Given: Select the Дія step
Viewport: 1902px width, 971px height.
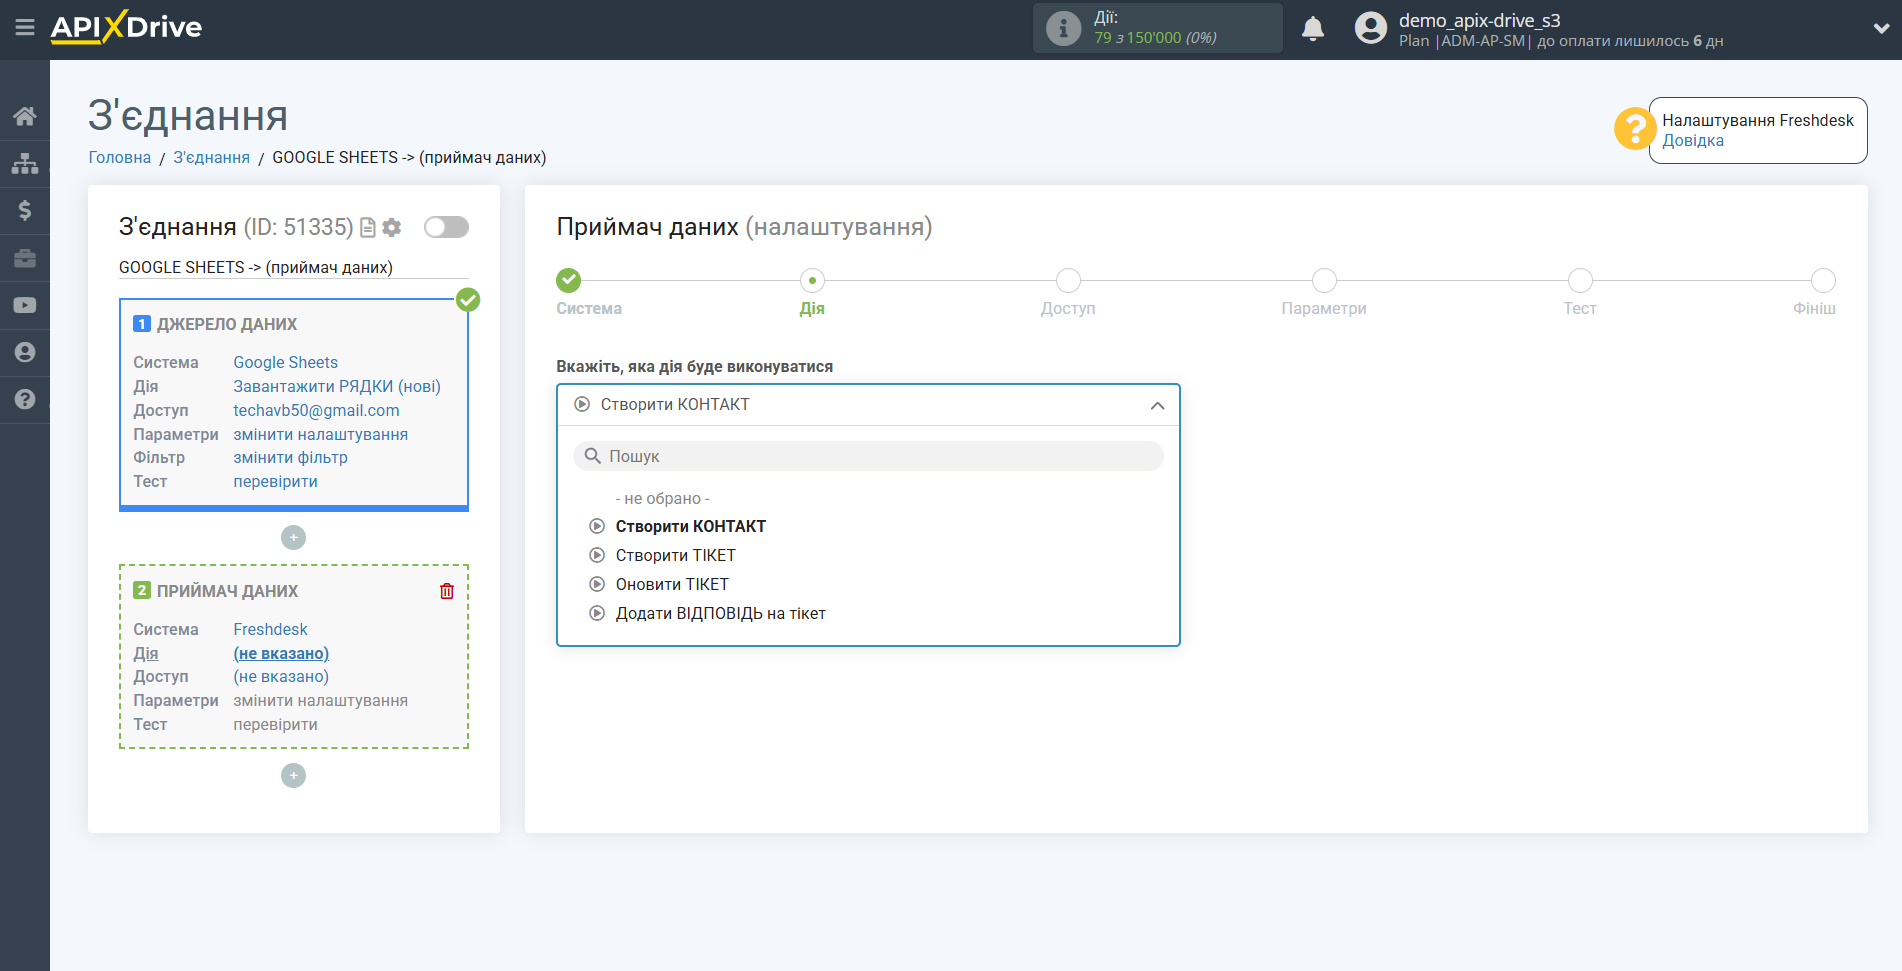Looking at the screenshot, I should [x=812, y=281].
